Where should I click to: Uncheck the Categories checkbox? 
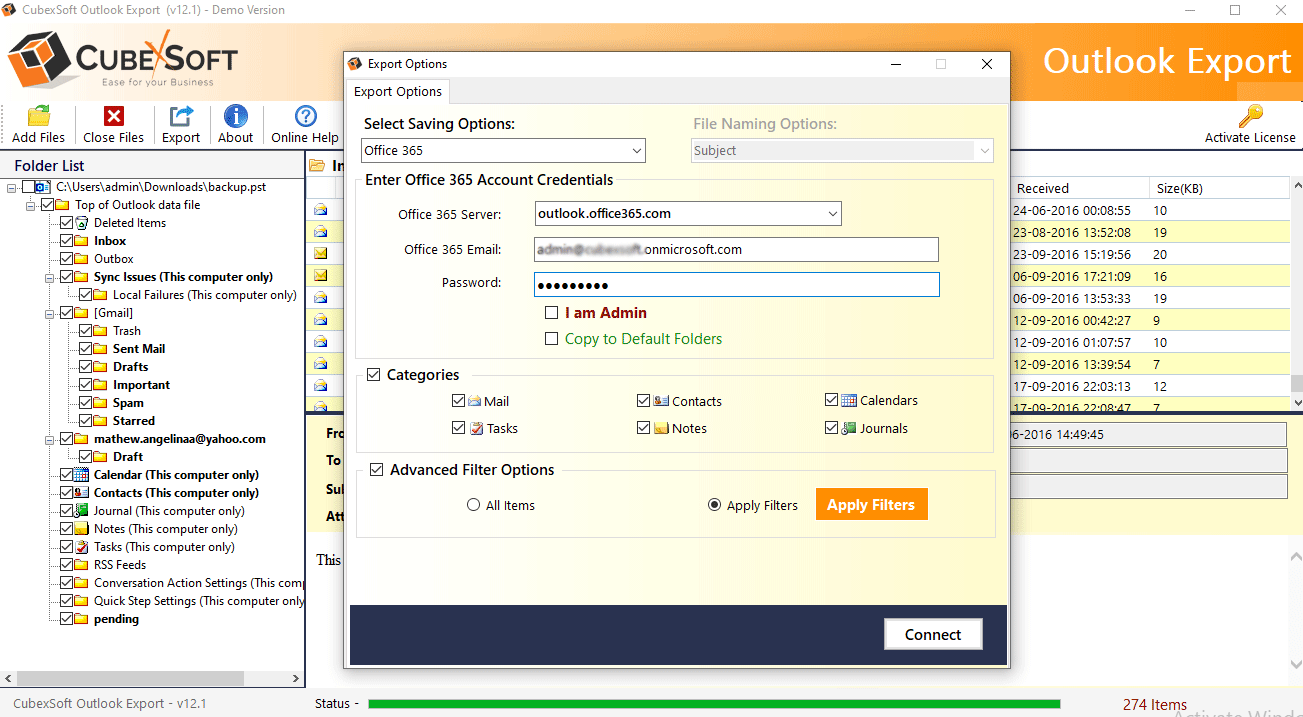[373, 375]
